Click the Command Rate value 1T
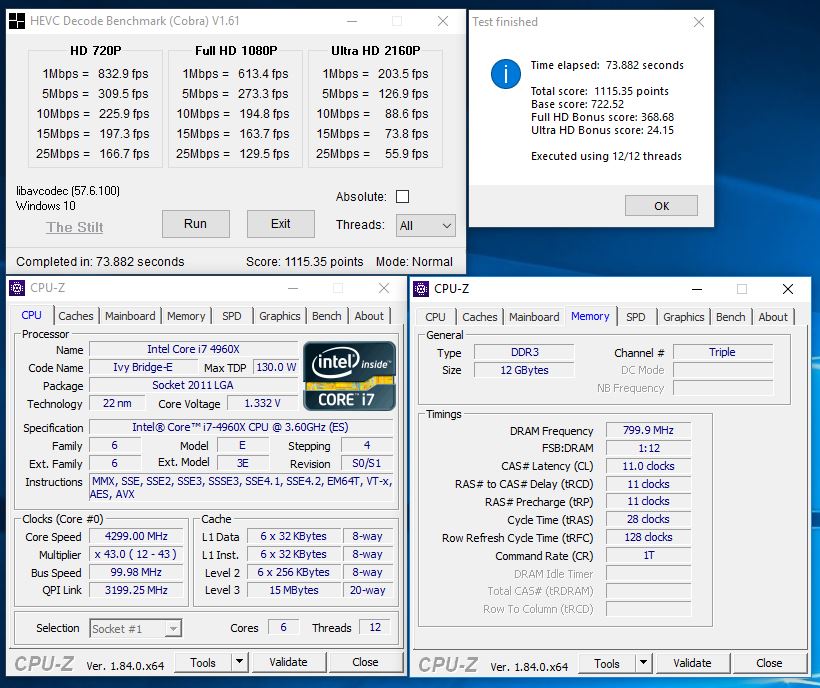820x688 pixels. coord(648,555)
